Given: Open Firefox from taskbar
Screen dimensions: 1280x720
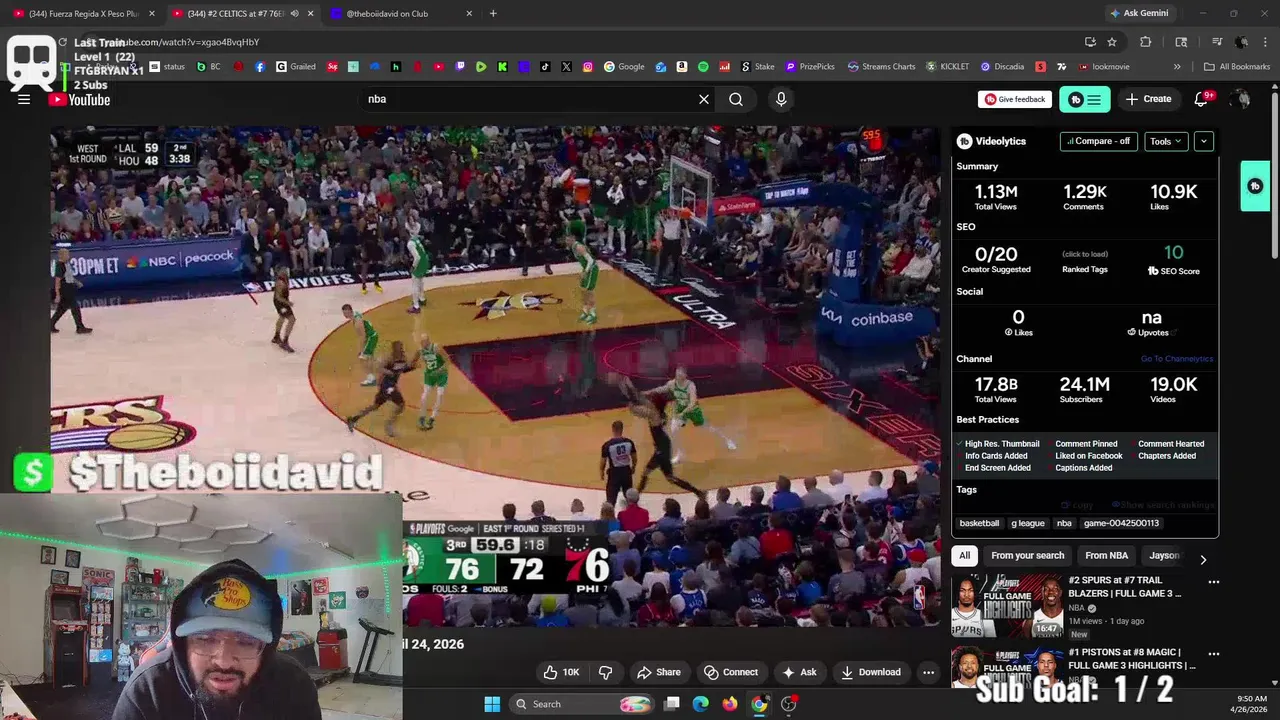Looking at the screenshot, I should coord(730,704).
